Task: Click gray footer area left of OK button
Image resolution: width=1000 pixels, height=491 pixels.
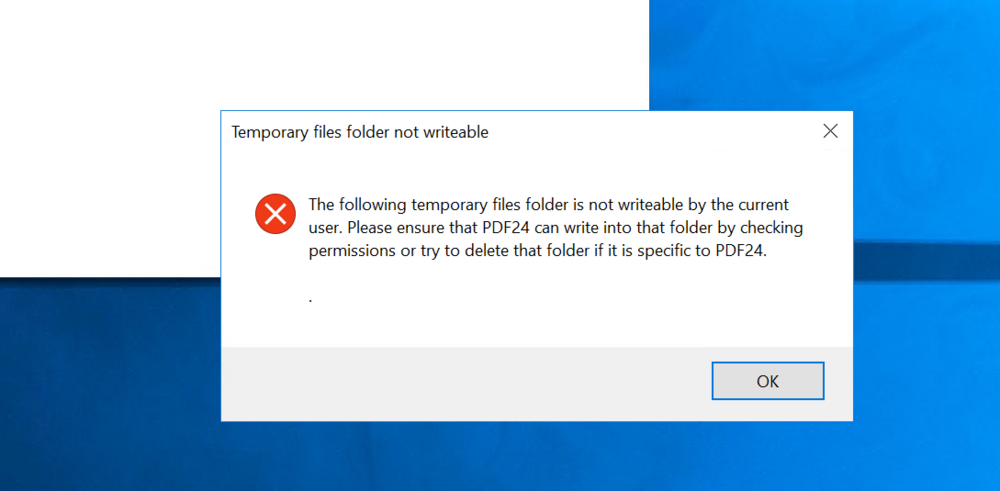Action: (x=450, y=383)
